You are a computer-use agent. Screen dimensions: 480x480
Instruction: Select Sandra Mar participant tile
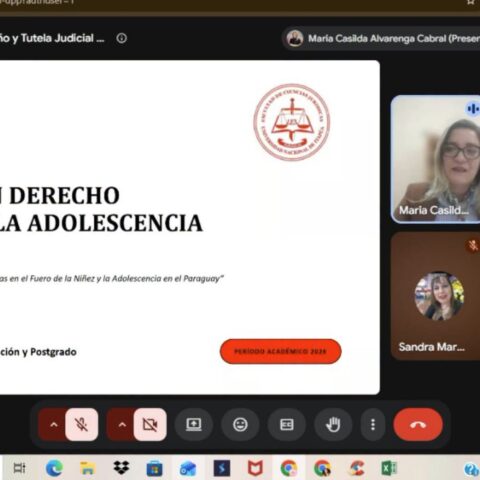click(435, 296)
